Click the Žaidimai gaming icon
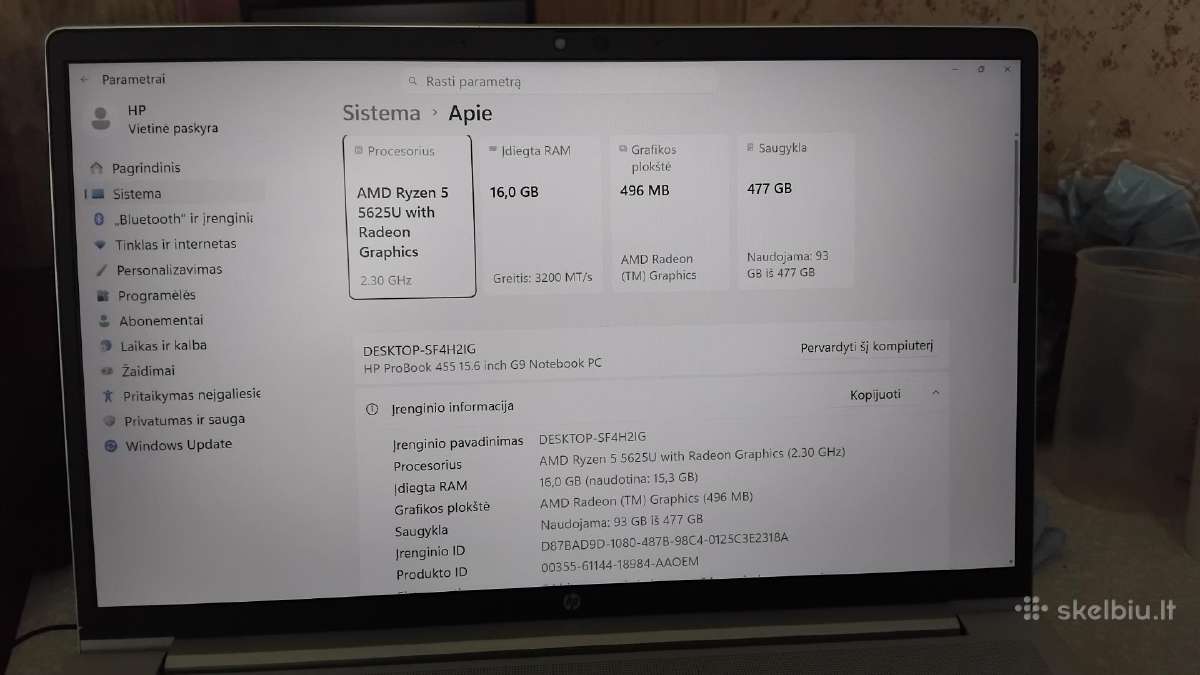Image resolution: width=1200 pixels, height=675 pixels. pyautogui.click(x=106, y=371)
